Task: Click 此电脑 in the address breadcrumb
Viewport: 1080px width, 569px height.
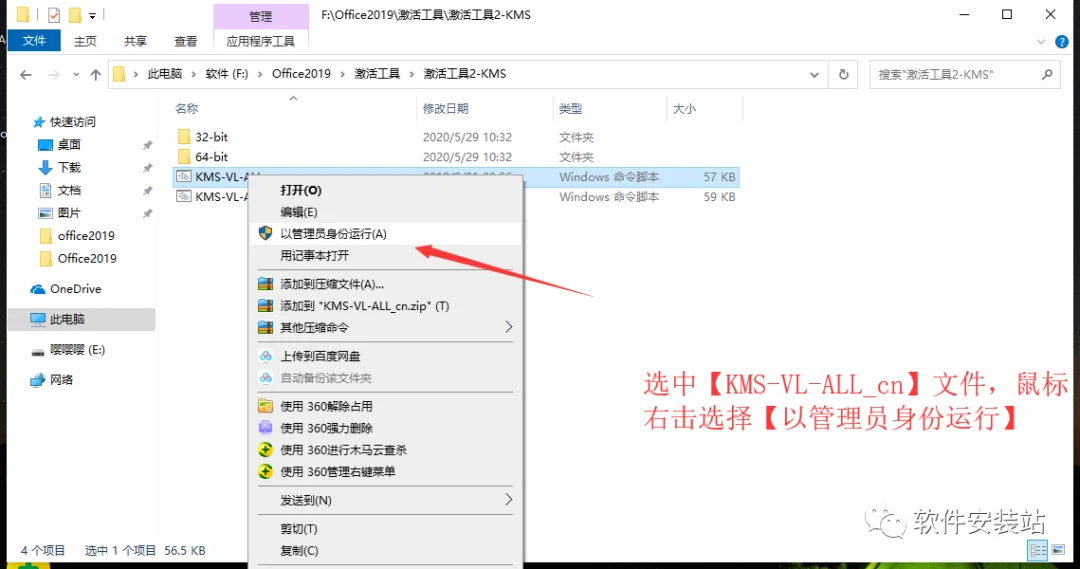Action: [x=165, y=74]
